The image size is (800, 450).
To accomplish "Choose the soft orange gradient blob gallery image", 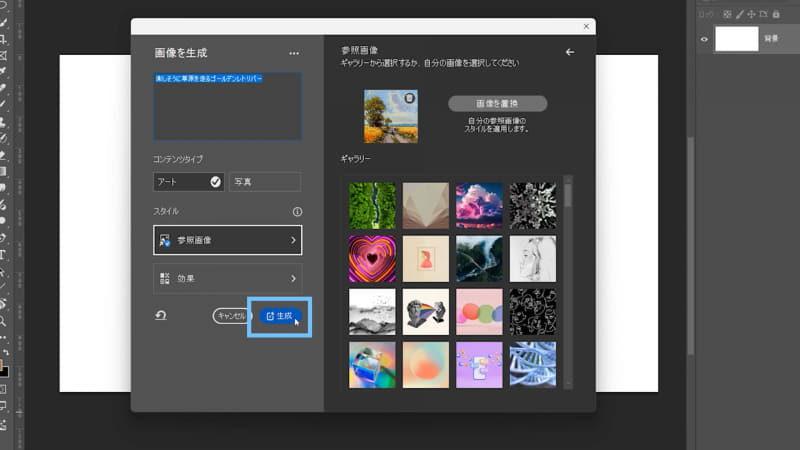I will [x=426, y=365].
